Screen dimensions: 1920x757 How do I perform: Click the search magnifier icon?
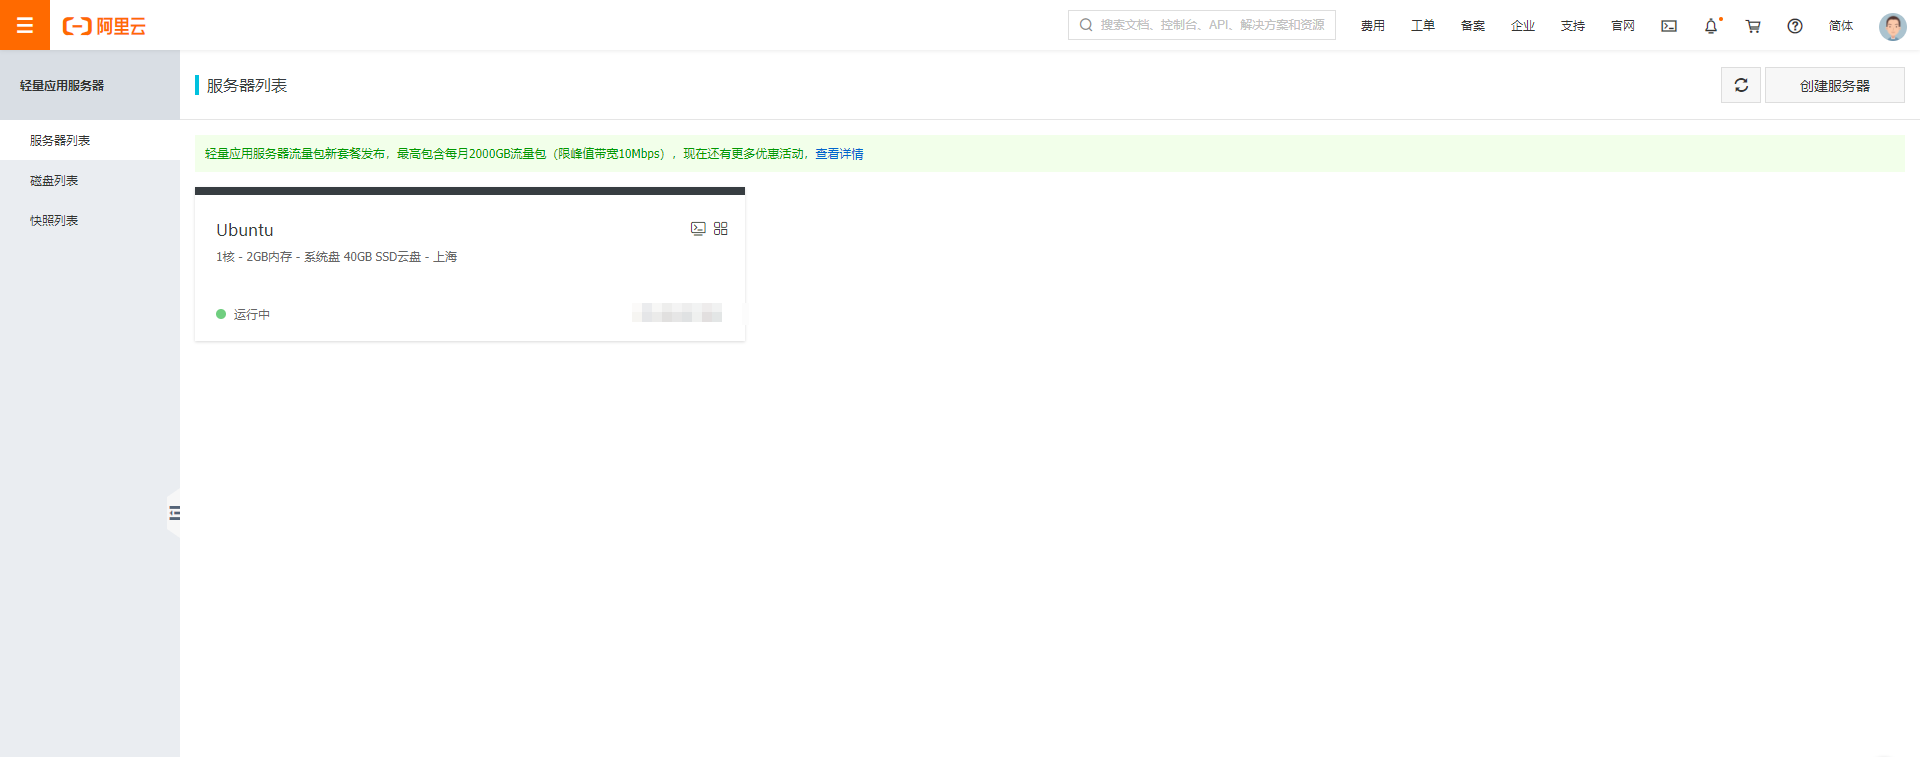tap(1086, 25)
